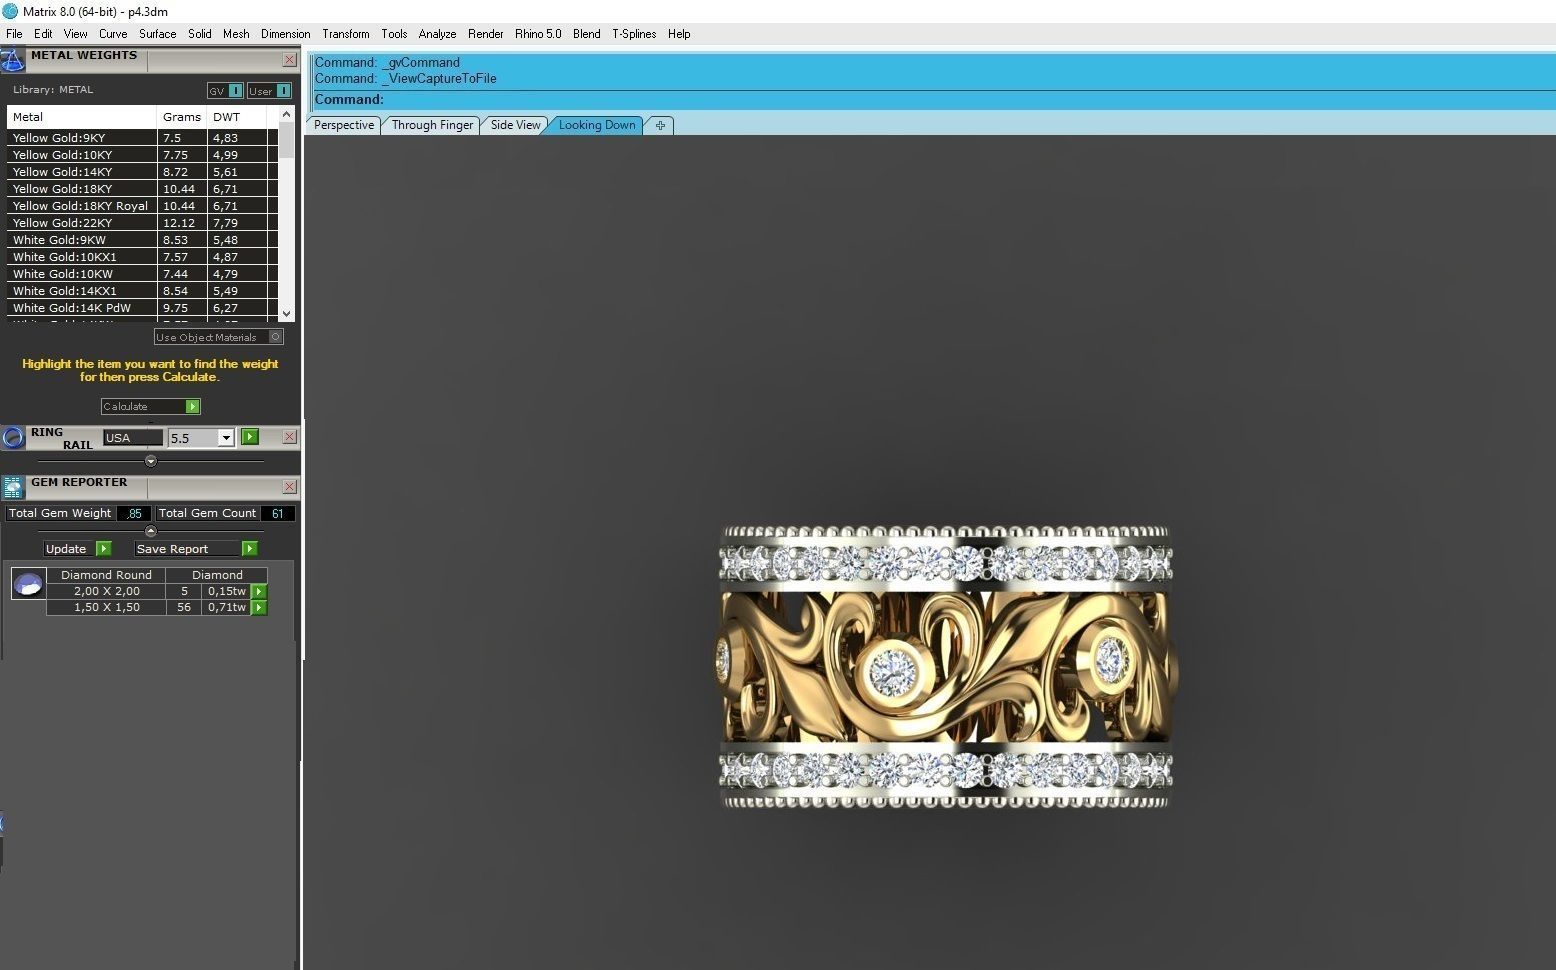Open the Solid menu
This screenshot has height=970, width=1556.
pos(200,34)
